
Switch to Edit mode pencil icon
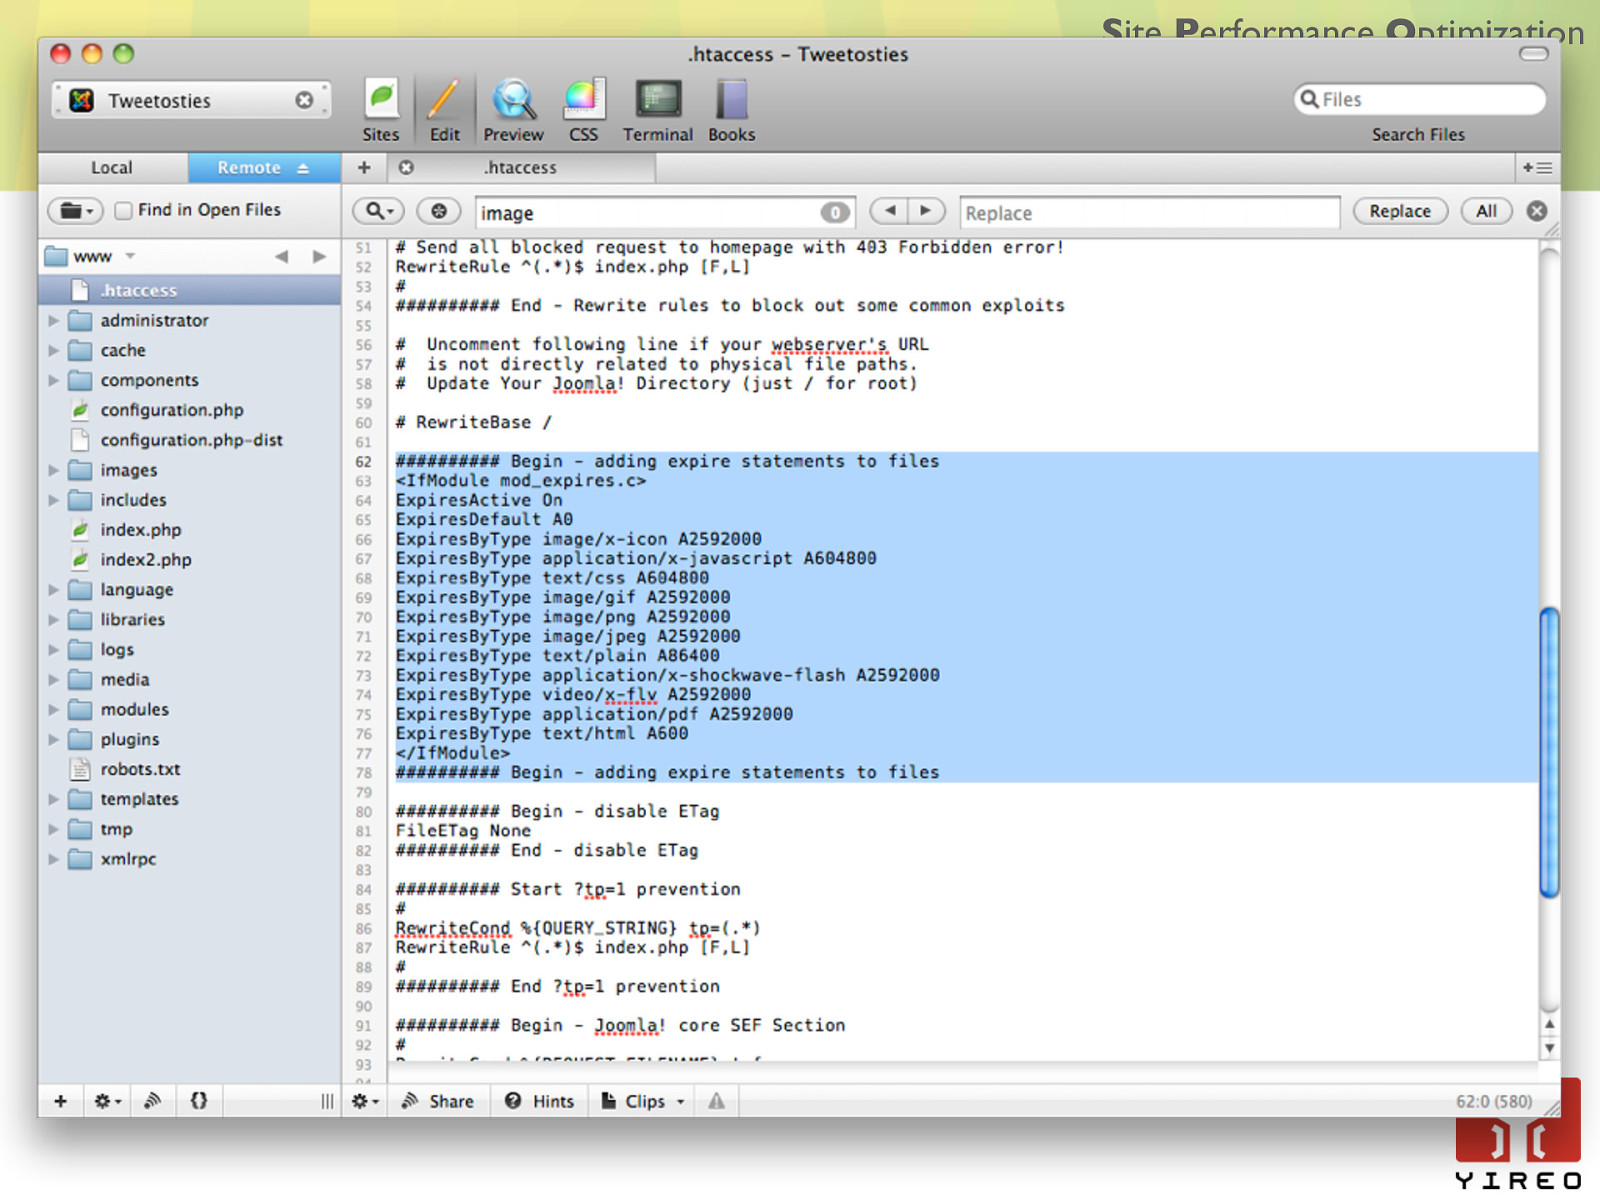(444, 110)
